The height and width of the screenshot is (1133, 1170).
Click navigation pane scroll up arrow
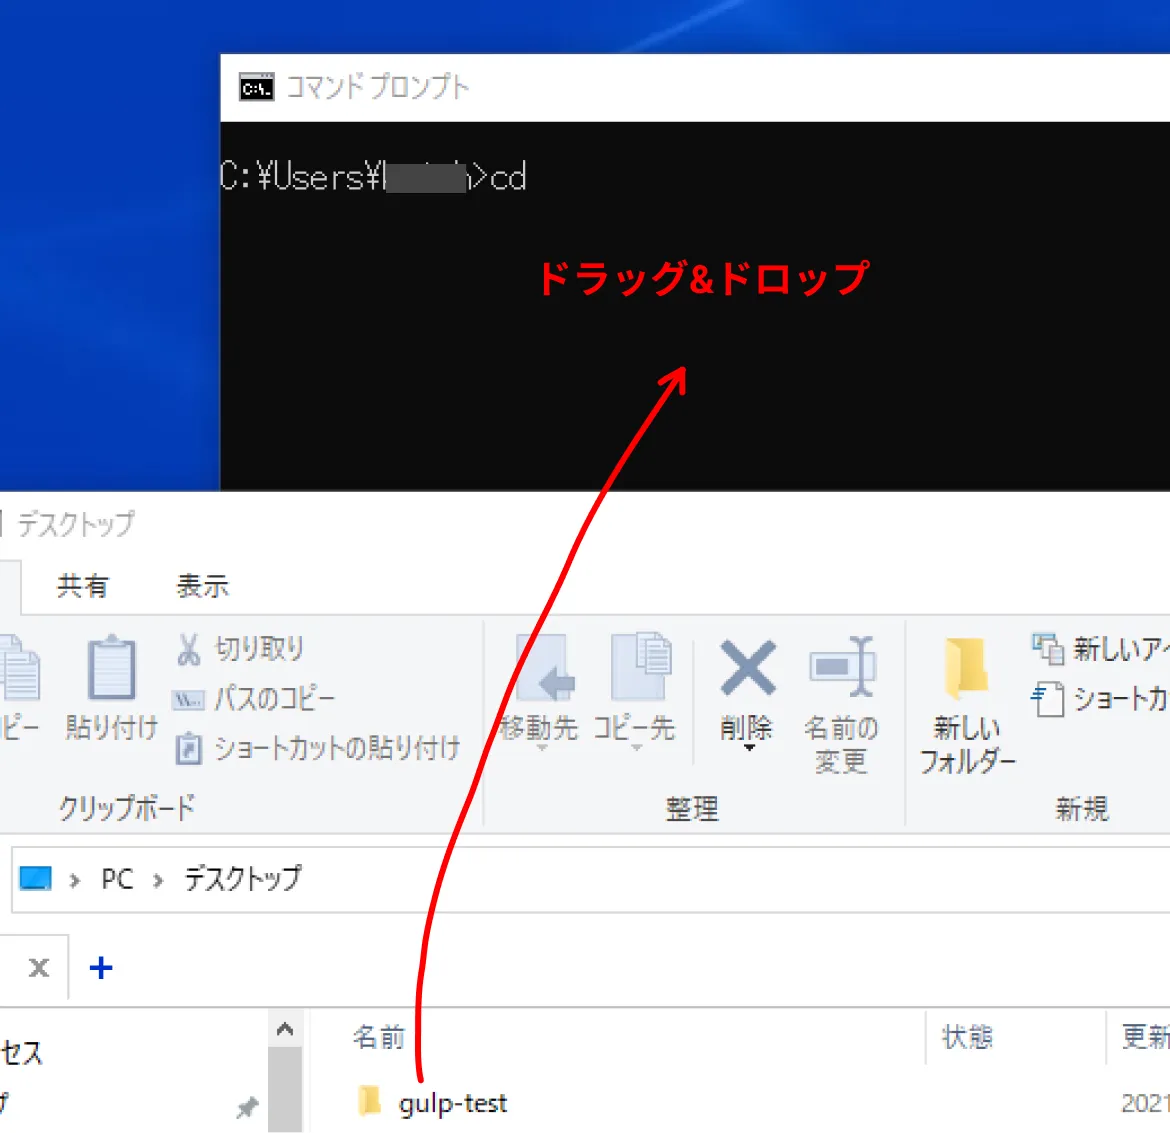click(284, 1029)
